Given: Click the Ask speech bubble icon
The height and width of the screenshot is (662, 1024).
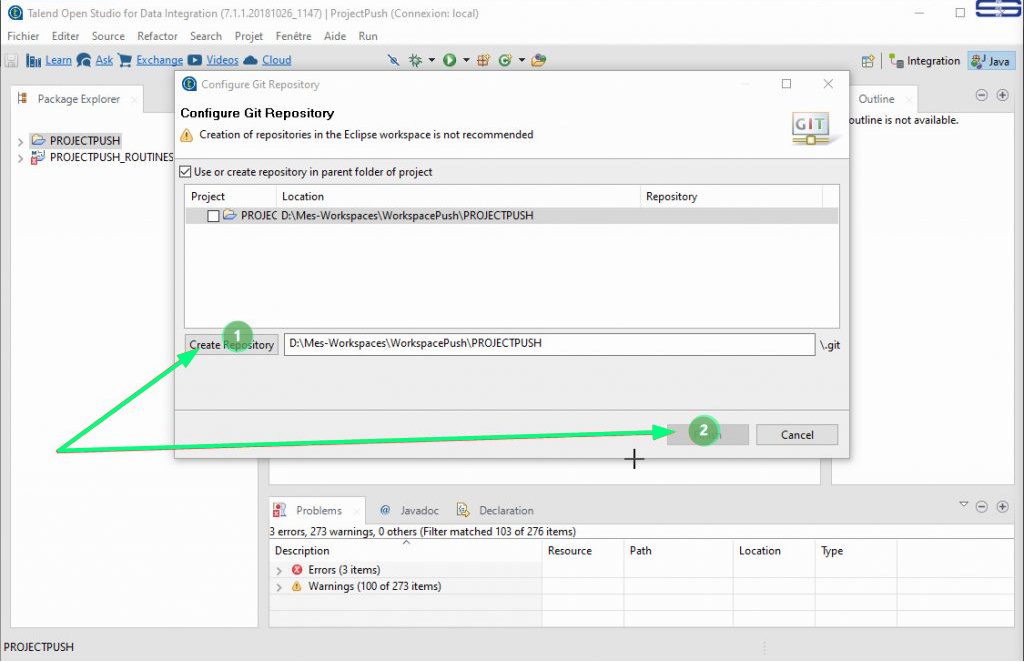Looking at the screenshot, I should tap(84, 60).
